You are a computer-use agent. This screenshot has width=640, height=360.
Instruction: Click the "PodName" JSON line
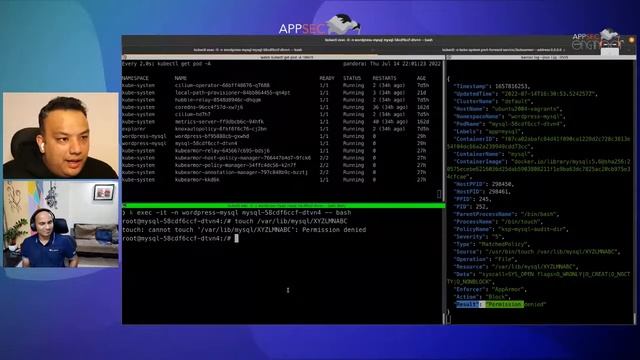coord(510,124)
